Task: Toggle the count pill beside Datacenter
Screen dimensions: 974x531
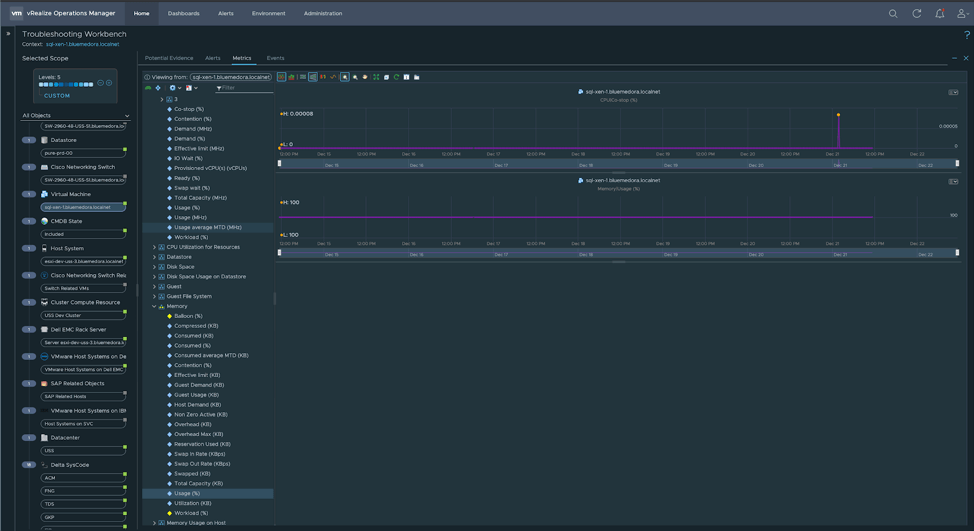Action: pos(29,437)
